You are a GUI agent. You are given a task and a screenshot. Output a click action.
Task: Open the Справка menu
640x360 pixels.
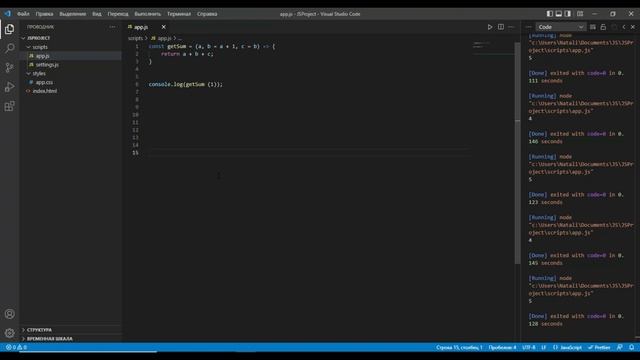(x=207, y=14)
